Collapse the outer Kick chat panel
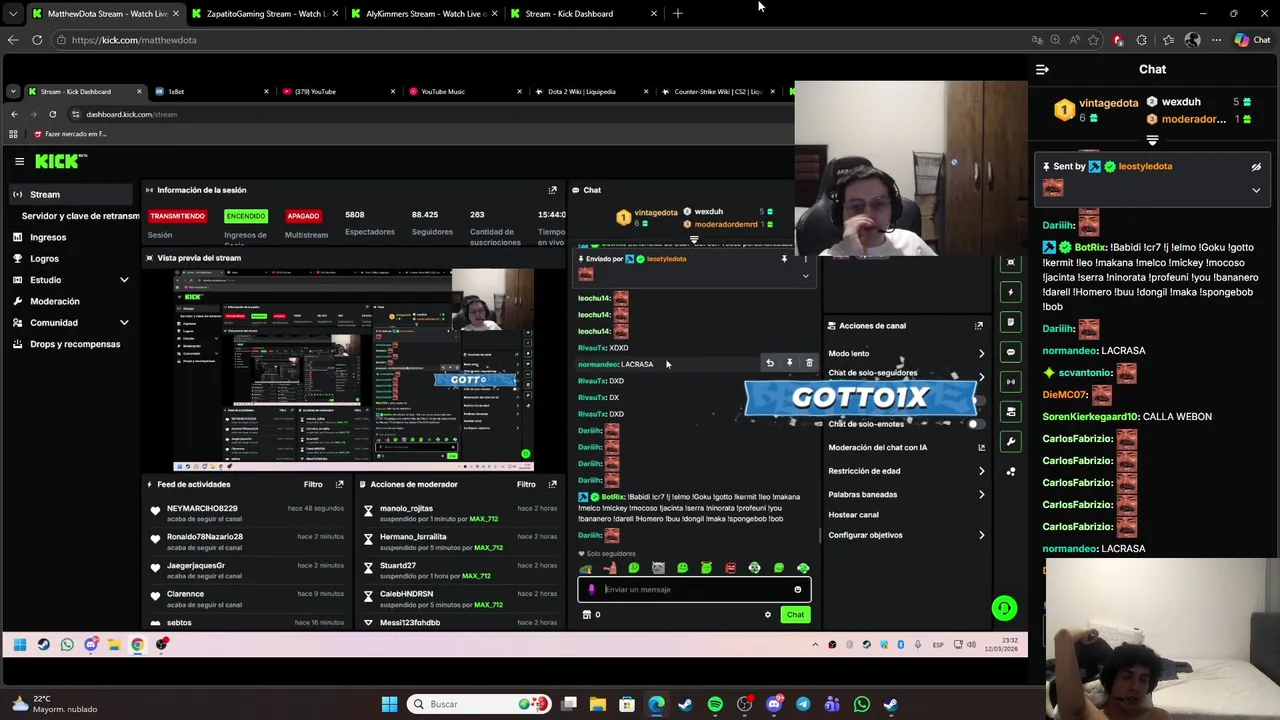Screen dimensions: 1280x720 [x=1042, y=69]
